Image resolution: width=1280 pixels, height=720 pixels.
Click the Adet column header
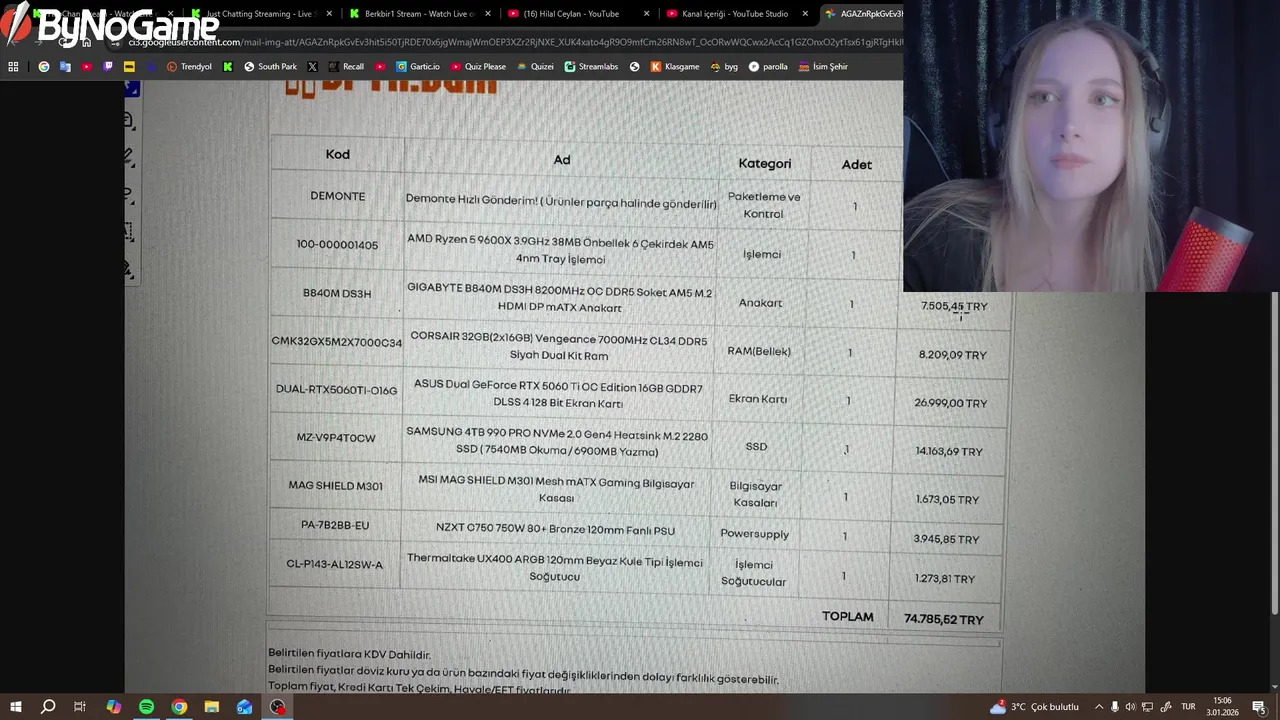tap(857, 164)
